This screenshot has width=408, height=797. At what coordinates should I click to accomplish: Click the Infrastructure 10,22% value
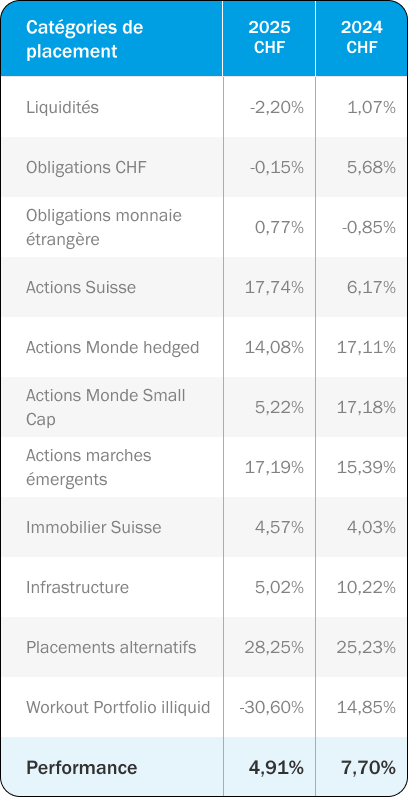pos(366,587)
